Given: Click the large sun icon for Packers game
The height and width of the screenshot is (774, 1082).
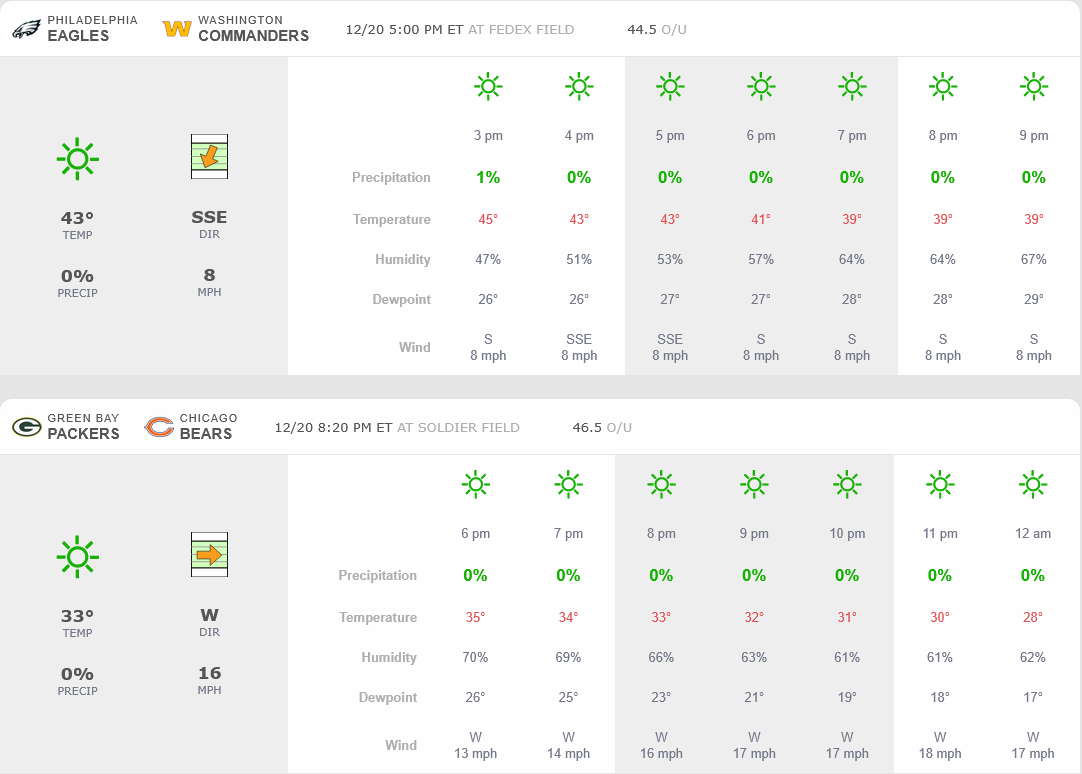Looking at the screenshot, I should coord(77,556).
